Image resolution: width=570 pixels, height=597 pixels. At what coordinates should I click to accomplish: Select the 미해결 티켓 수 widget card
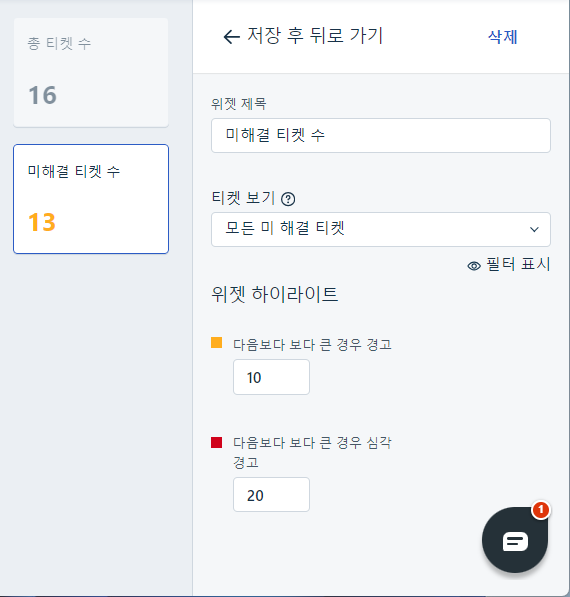pyautogui.click(x=91, y=199)
